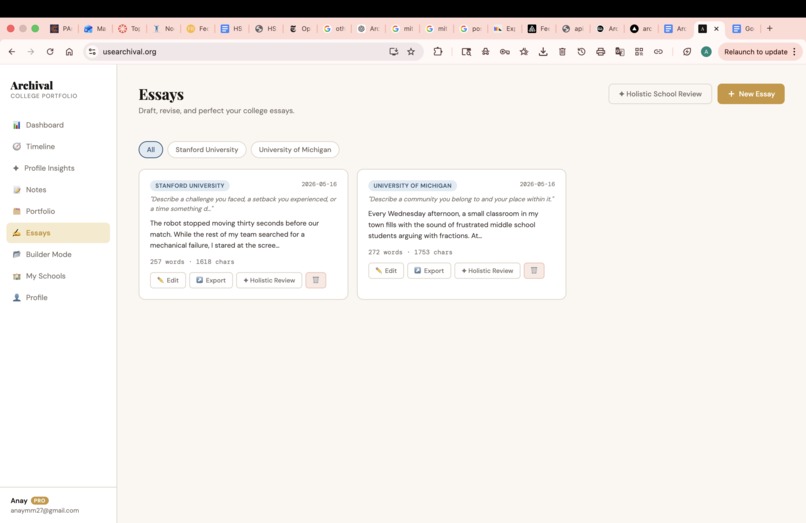Edit the University of Michigan essay
Viewport: 806px width, 523px height.
pos(386,270)
